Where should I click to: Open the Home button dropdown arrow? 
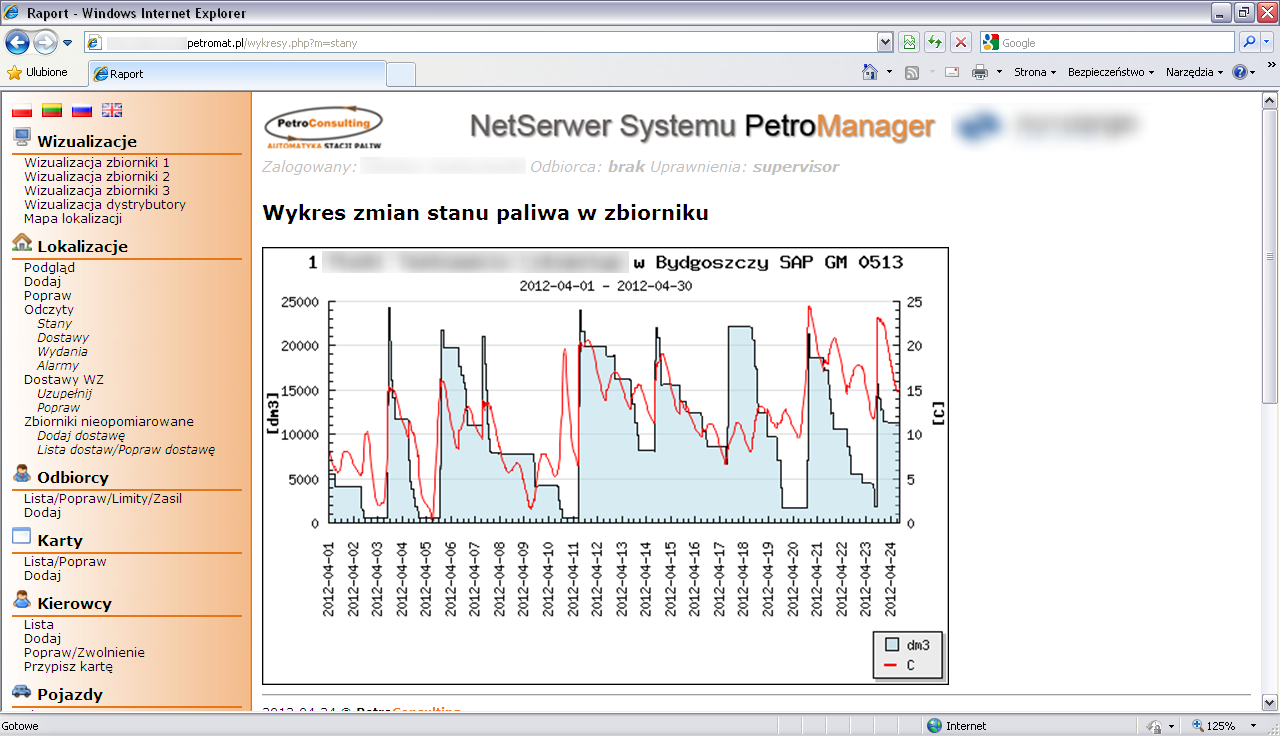tap(889, 72)
